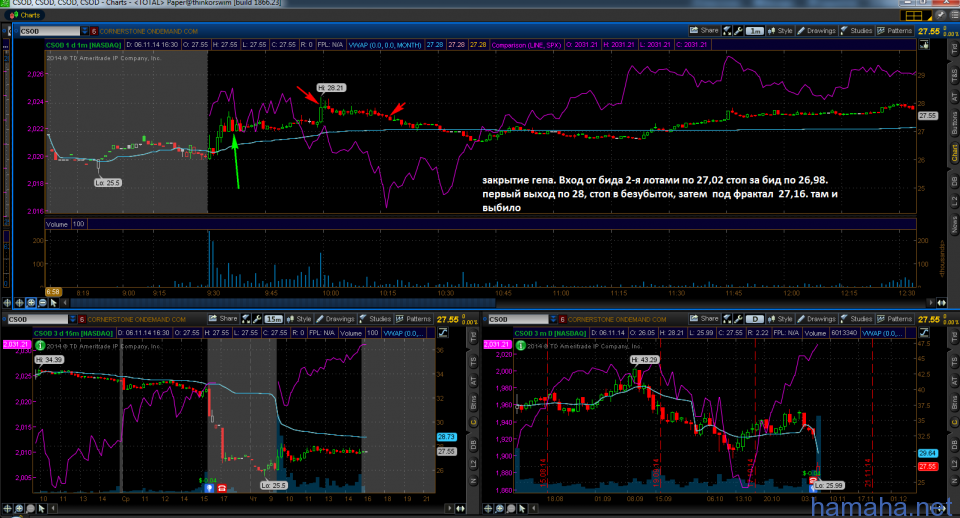Click the green info icon in 15m chart
Viewport: 960px width, 518px height.
click(40, 345)
